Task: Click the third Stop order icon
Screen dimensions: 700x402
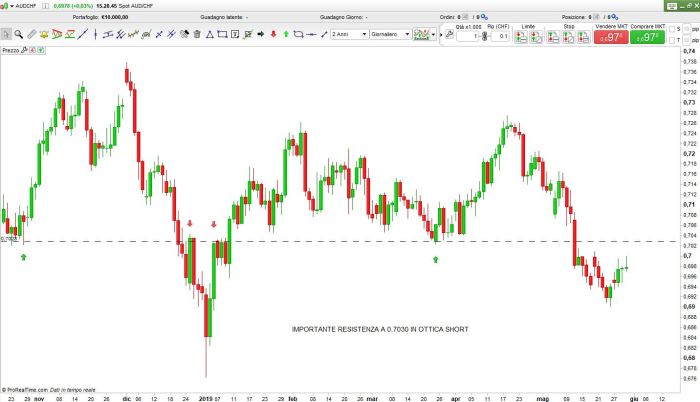Action: (583, 37)
